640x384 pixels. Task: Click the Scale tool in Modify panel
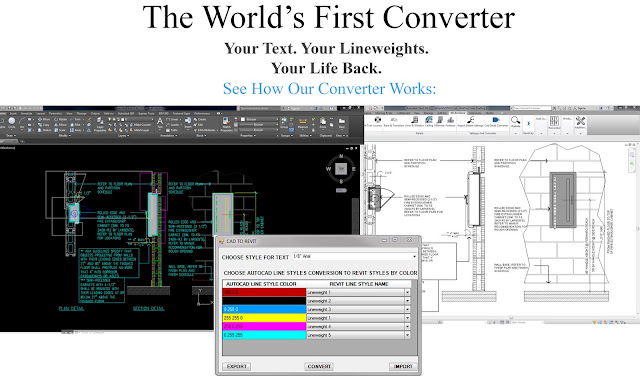[61, 130]
